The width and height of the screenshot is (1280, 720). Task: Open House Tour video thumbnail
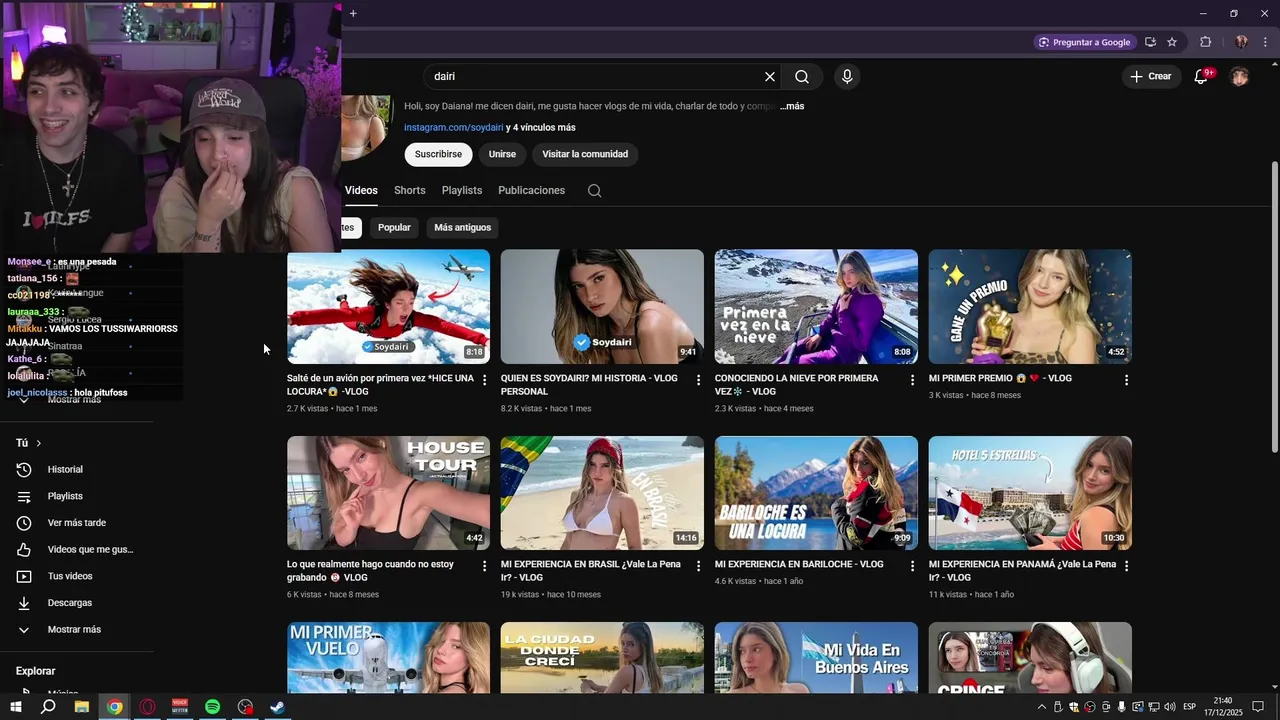click(388, 493)
